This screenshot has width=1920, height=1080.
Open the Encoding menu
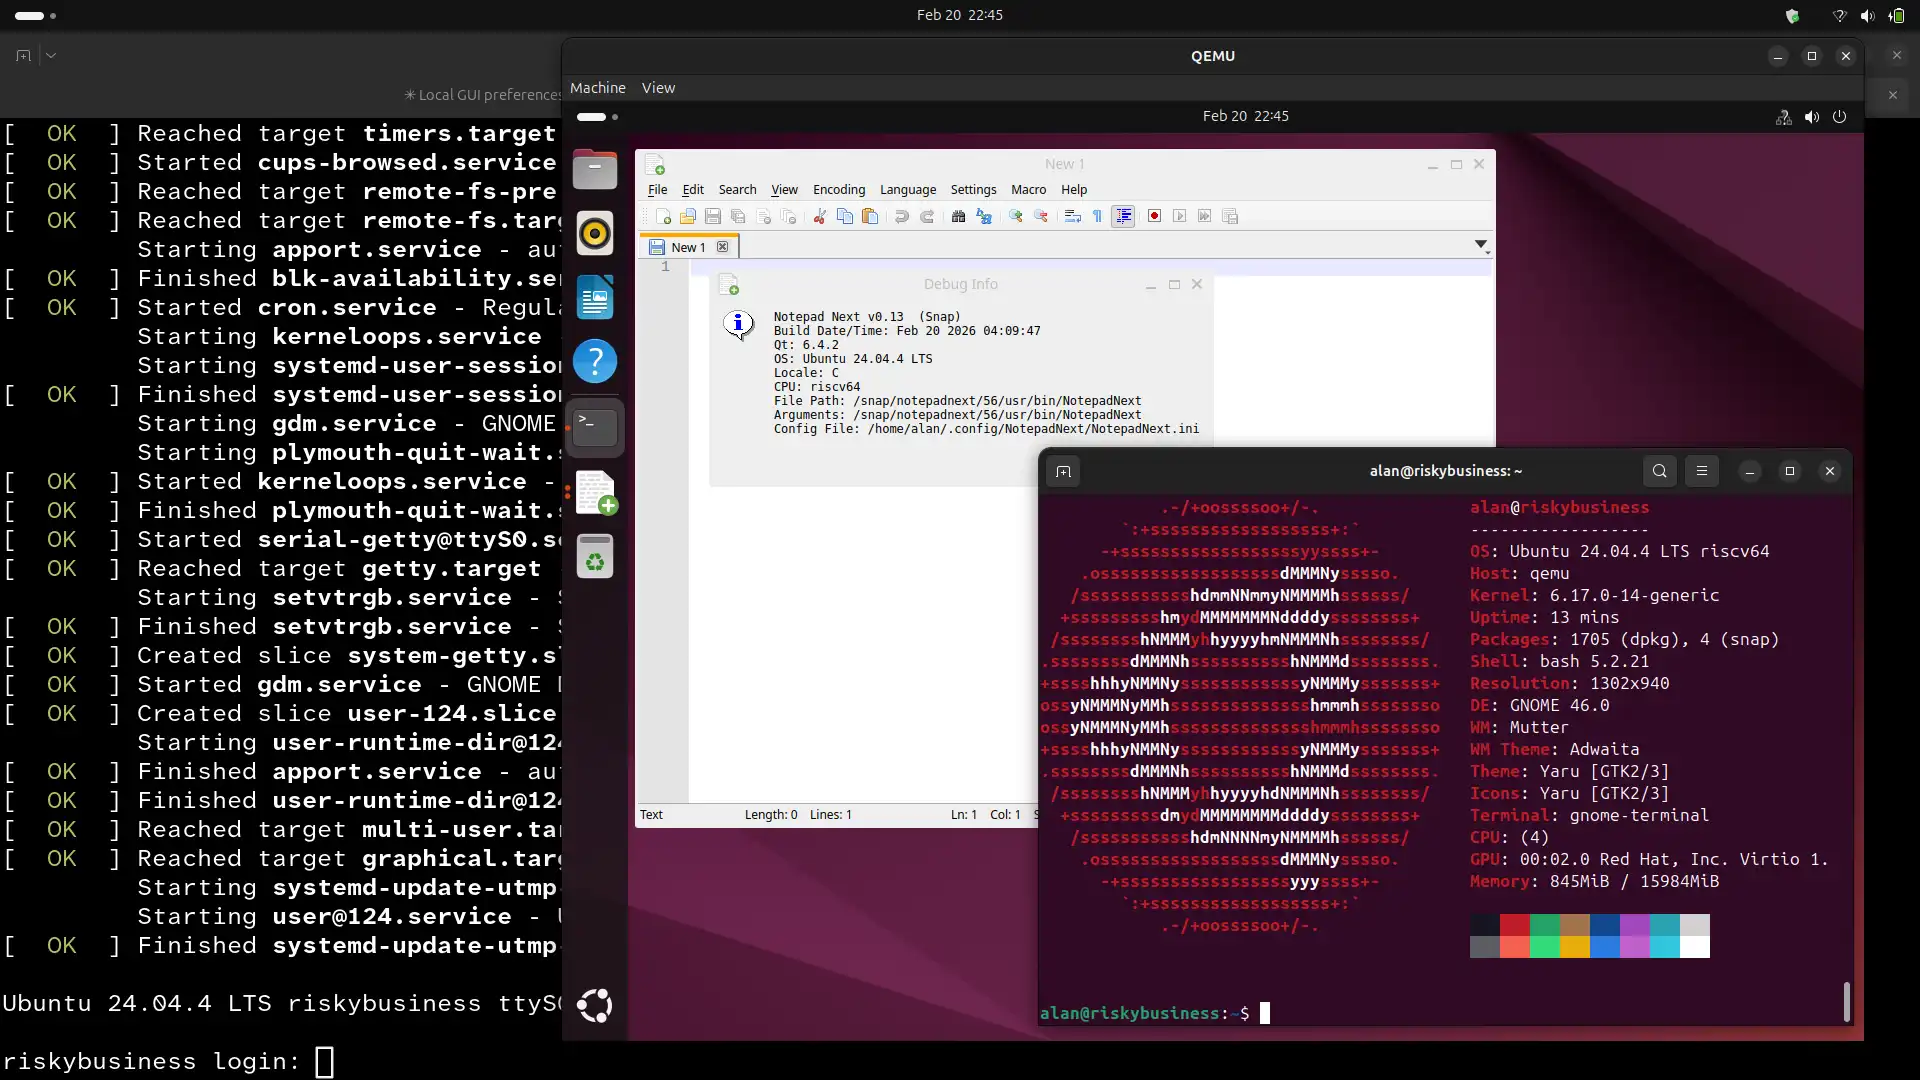point(838,190)
